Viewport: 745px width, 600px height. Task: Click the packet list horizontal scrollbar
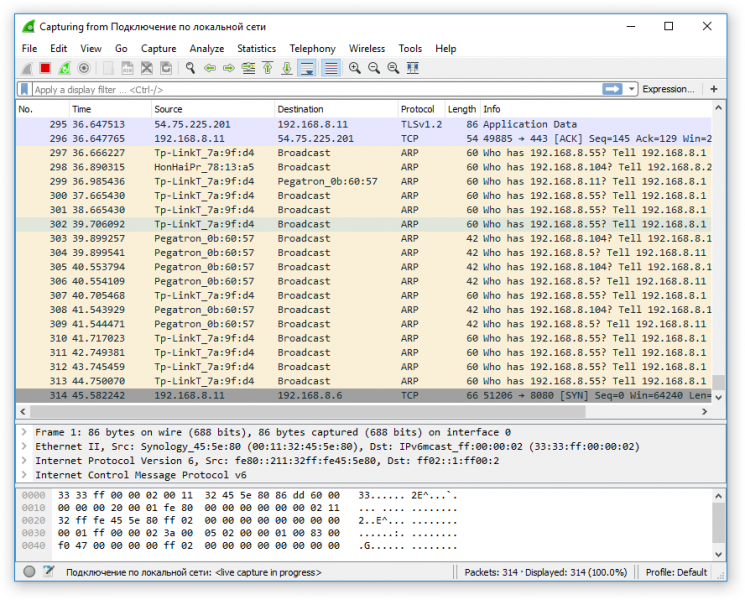pyautogui.click(x=308, y=411)
